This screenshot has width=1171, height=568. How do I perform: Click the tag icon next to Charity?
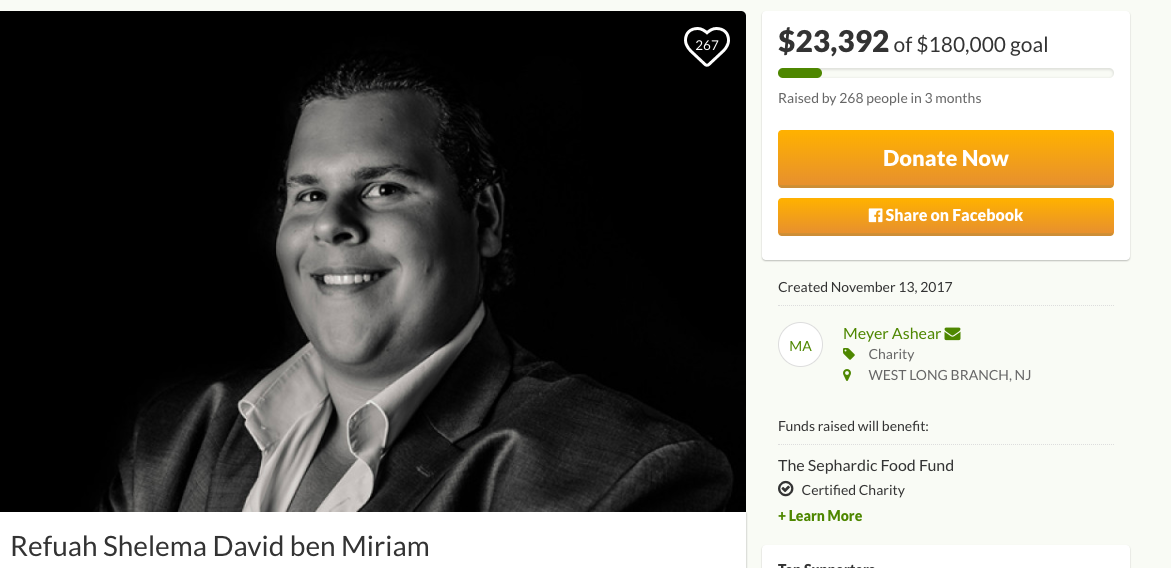849,354
